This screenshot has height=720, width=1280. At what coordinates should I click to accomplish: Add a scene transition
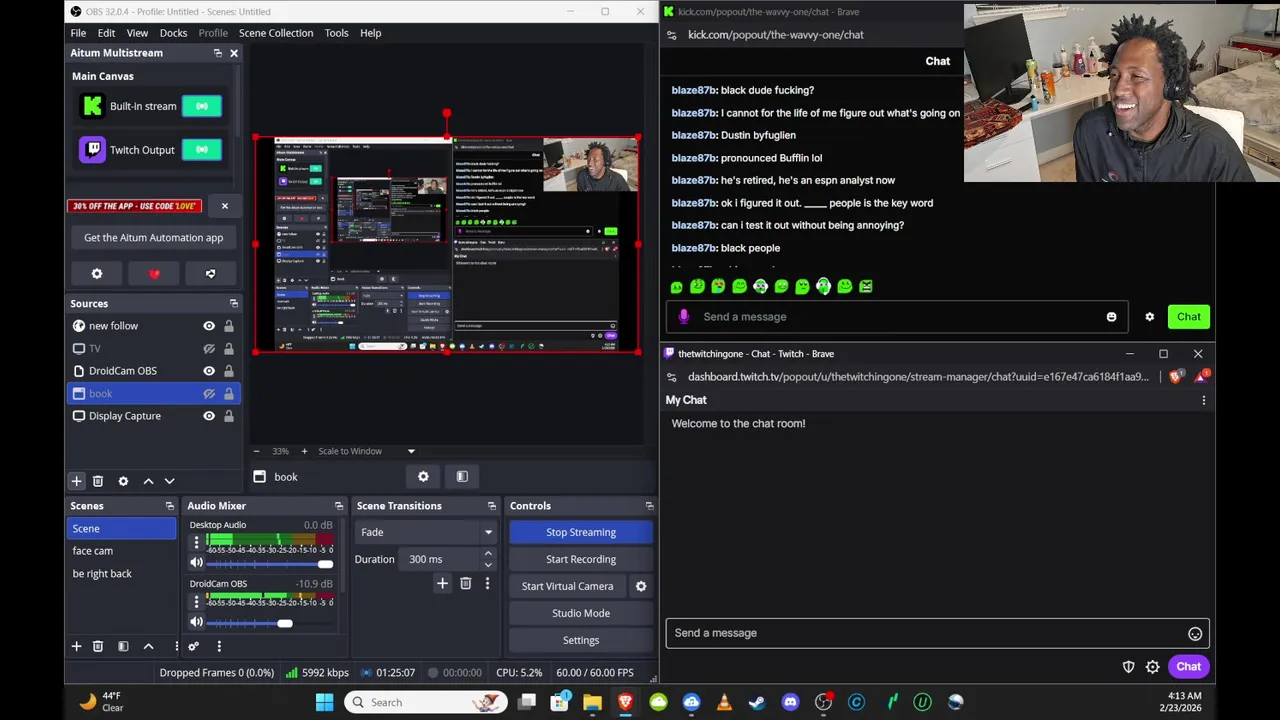coord(442,584)
